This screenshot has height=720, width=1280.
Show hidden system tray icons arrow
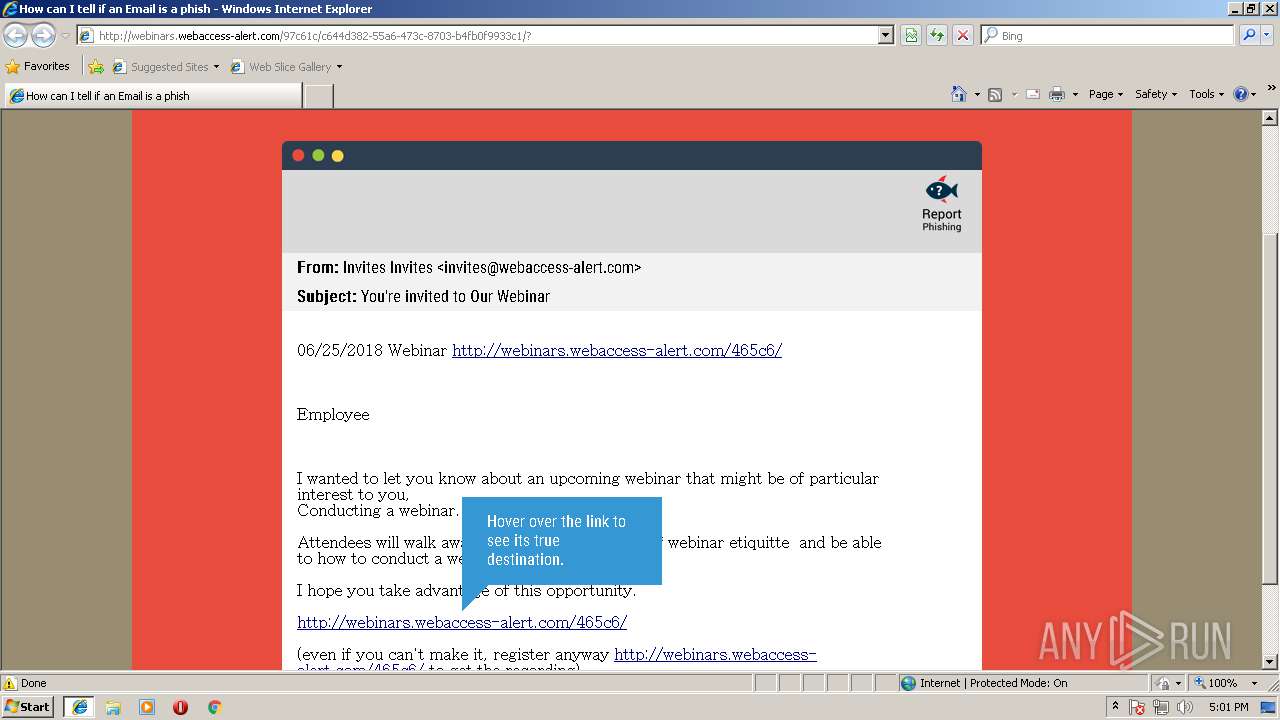click(1115, 706)
